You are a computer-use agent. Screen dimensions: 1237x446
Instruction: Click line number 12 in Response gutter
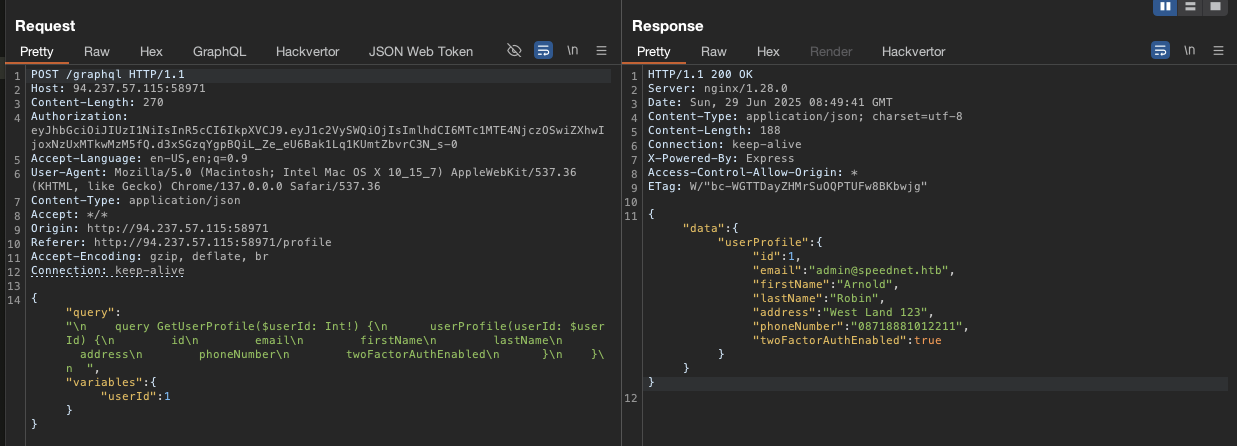(x=630, y=399)
